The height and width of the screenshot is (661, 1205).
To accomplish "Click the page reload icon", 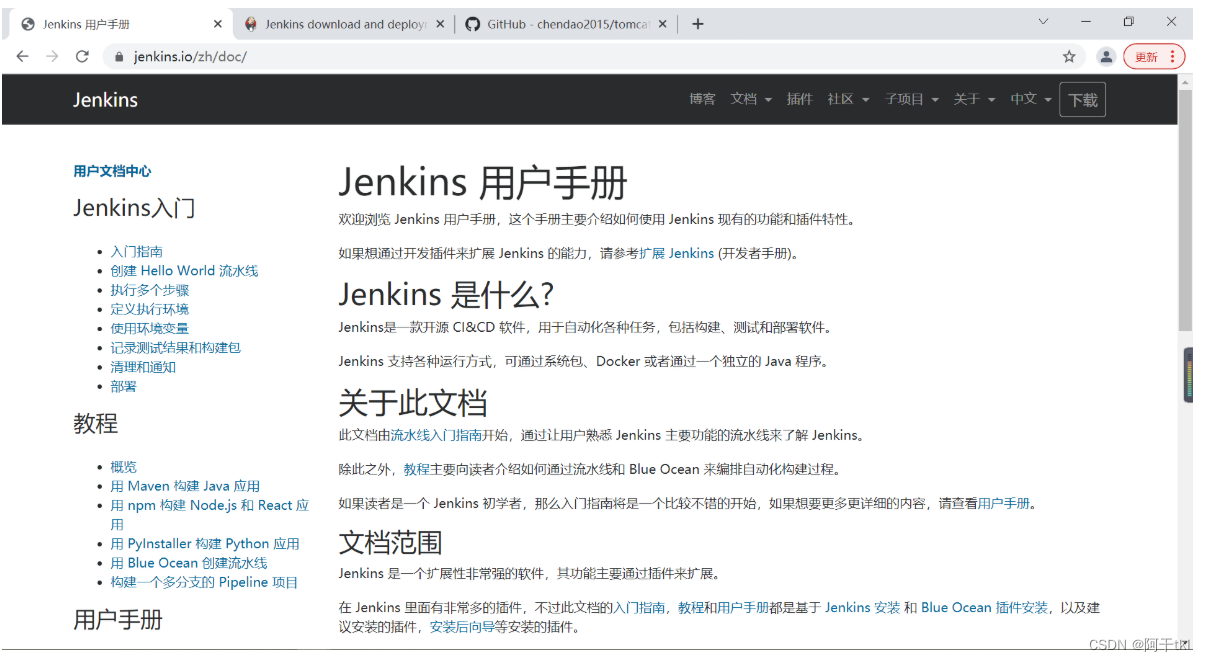I will 83,56.
